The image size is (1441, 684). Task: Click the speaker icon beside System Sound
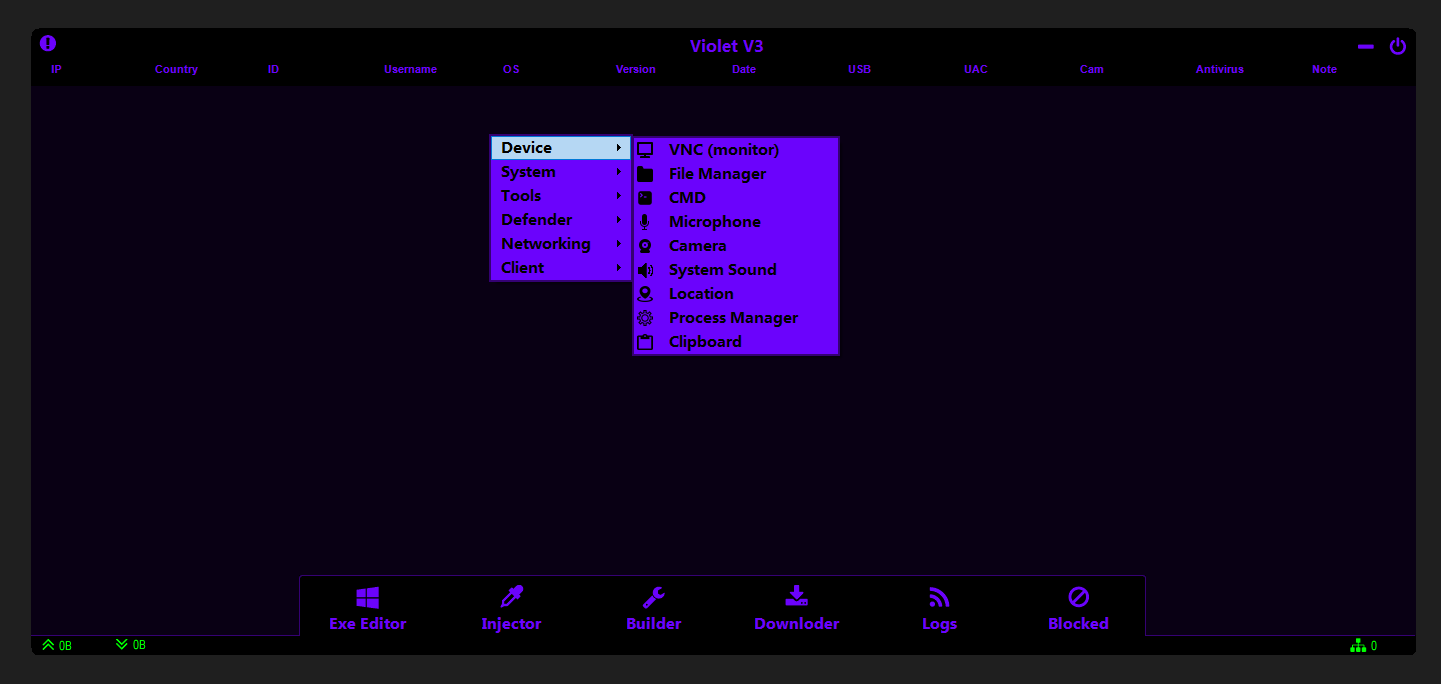[x=645, y=270]
